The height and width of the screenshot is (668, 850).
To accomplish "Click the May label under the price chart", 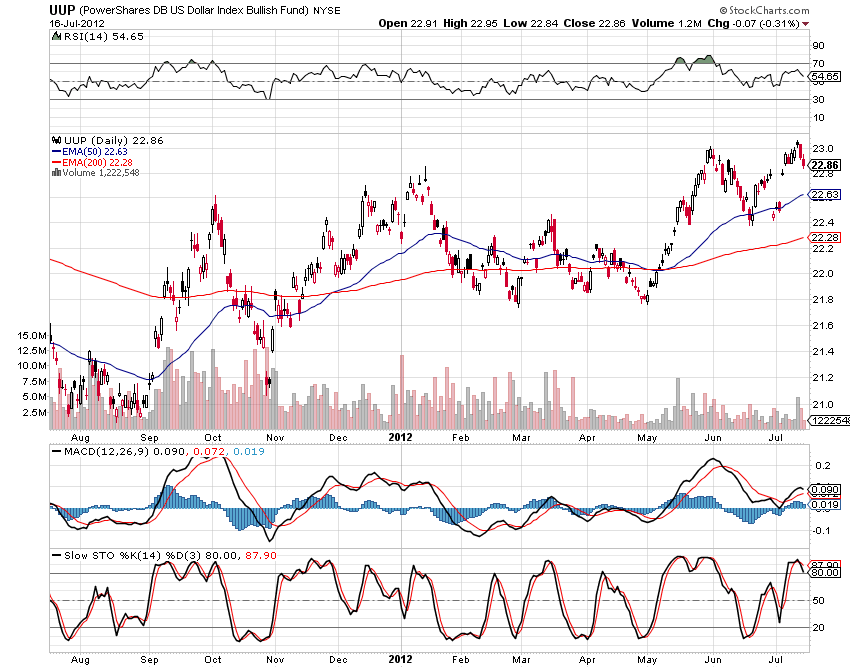I will (647, 438).
